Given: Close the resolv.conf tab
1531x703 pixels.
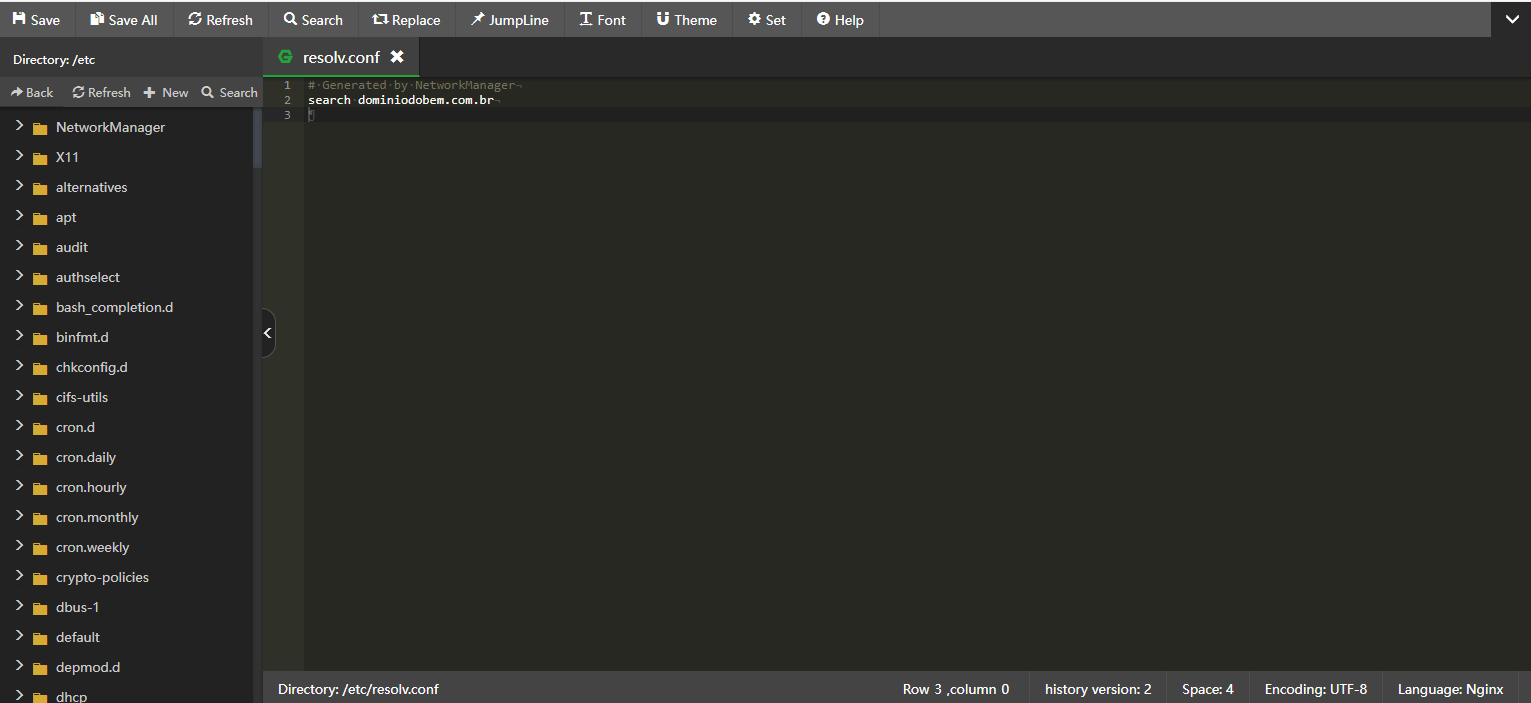Looking at the screenshot, I should 398,57.
